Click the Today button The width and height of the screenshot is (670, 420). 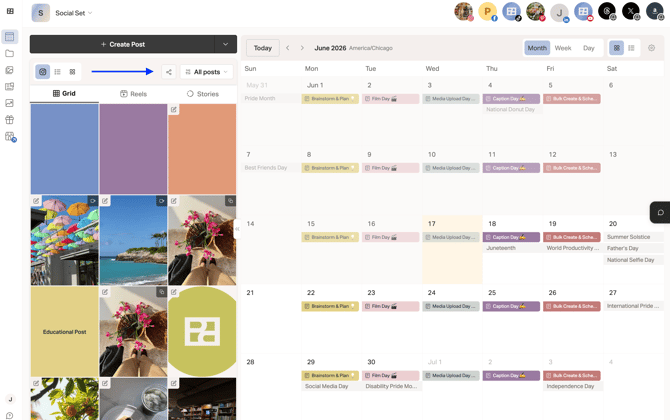coord(263,48)
